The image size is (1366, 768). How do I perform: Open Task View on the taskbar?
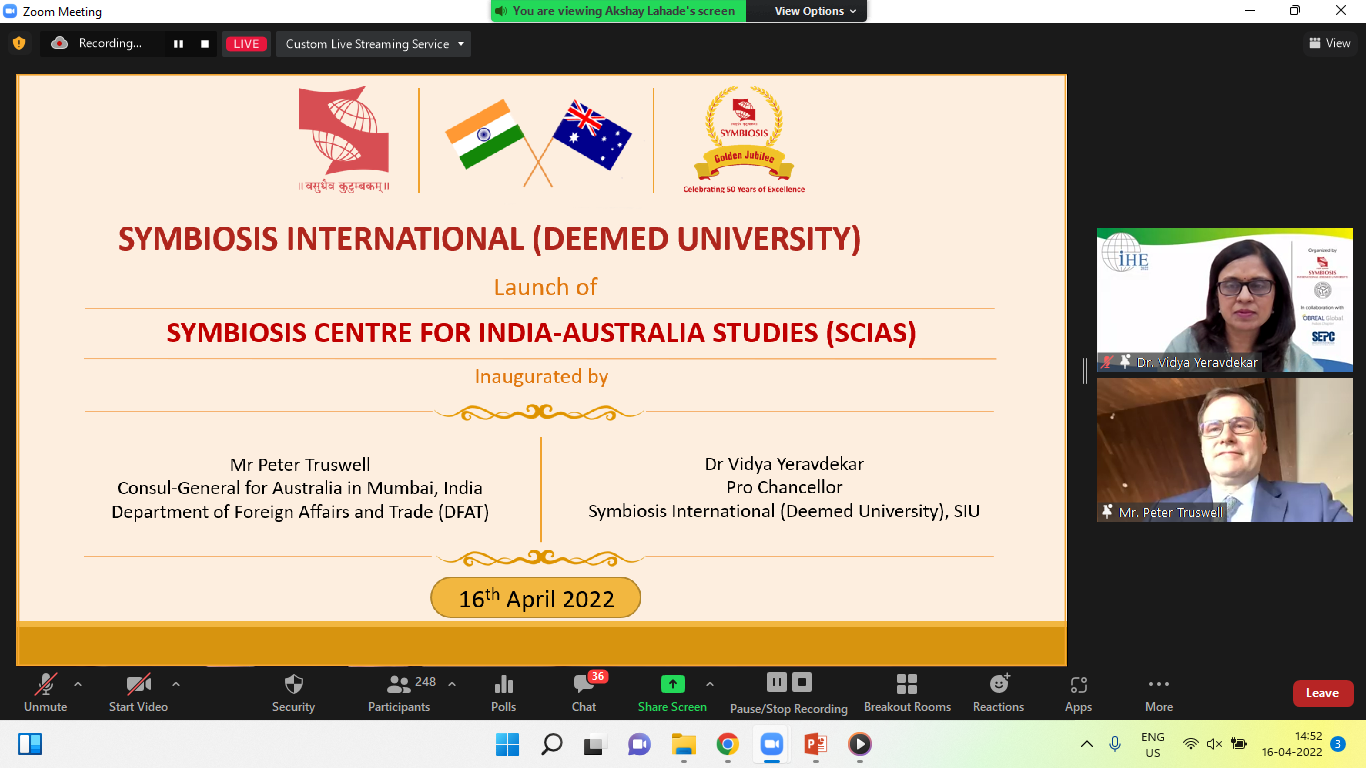pyautogui.click(x=595, y=744)
